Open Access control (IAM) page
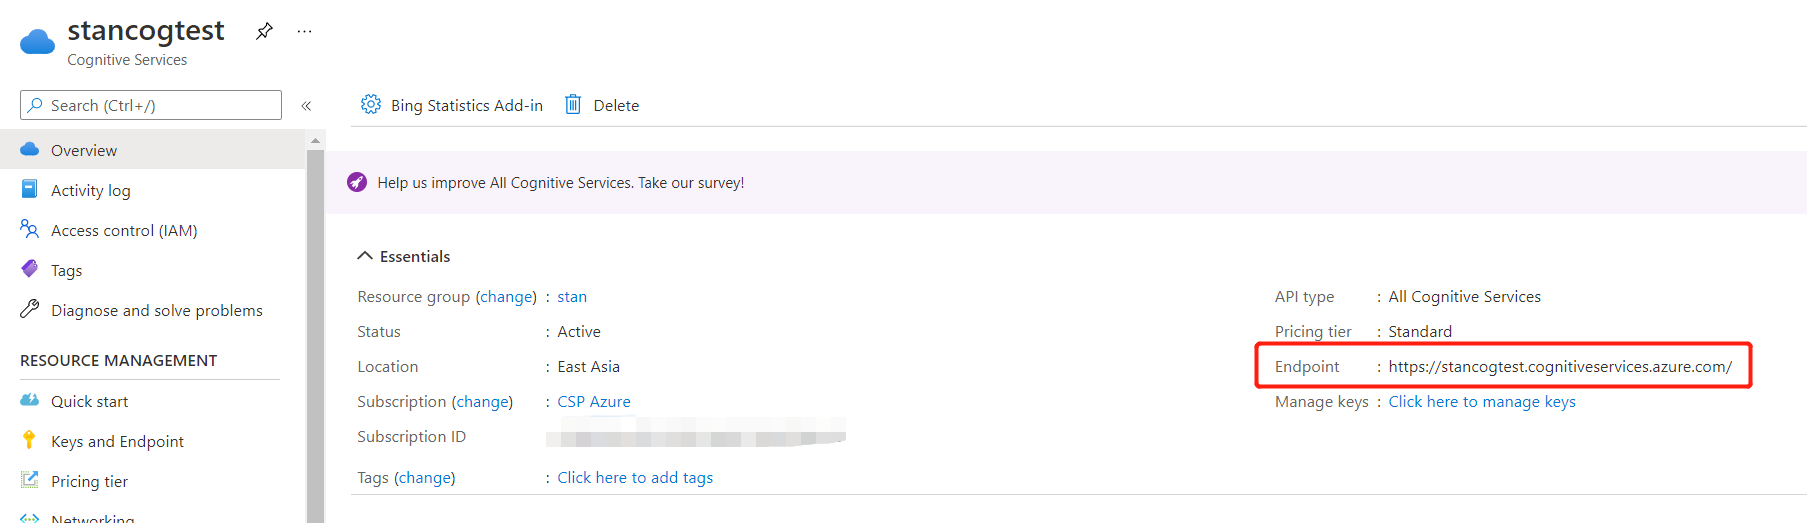 click(124, 230)
